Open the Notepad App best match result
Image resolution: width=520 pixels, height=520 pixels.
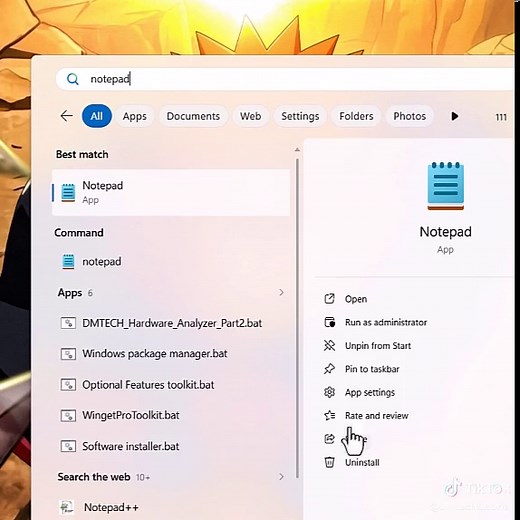(171, 192)
